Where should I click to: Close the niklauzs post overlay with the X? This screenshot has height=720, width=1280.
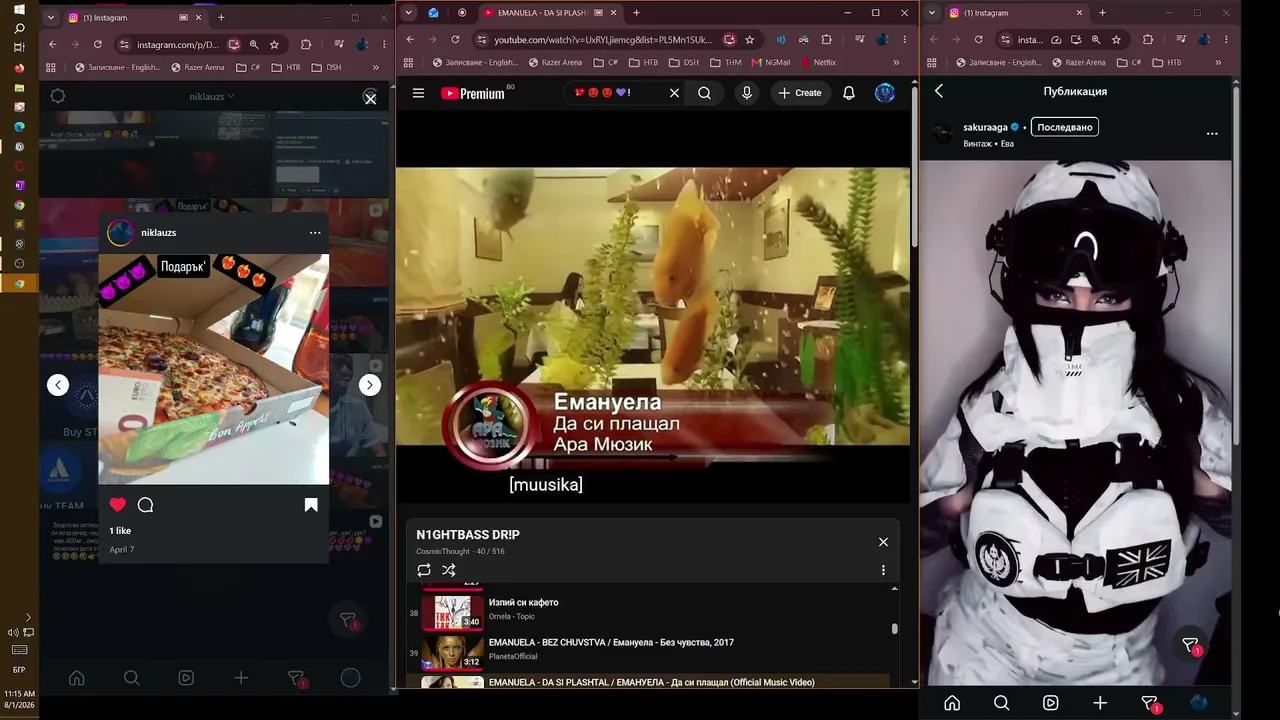(370, 98)
